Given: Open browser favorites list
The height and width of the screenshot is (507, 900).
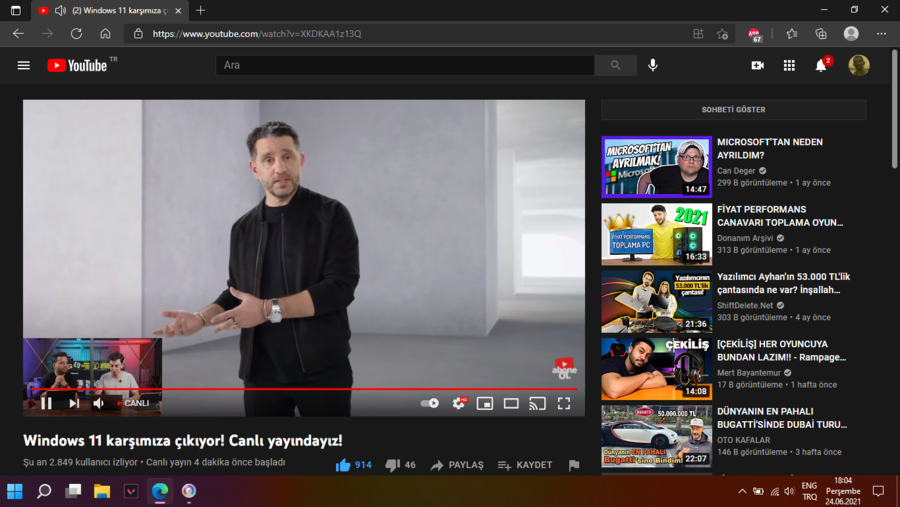Looking at the screenshot, I should point(792,34).
